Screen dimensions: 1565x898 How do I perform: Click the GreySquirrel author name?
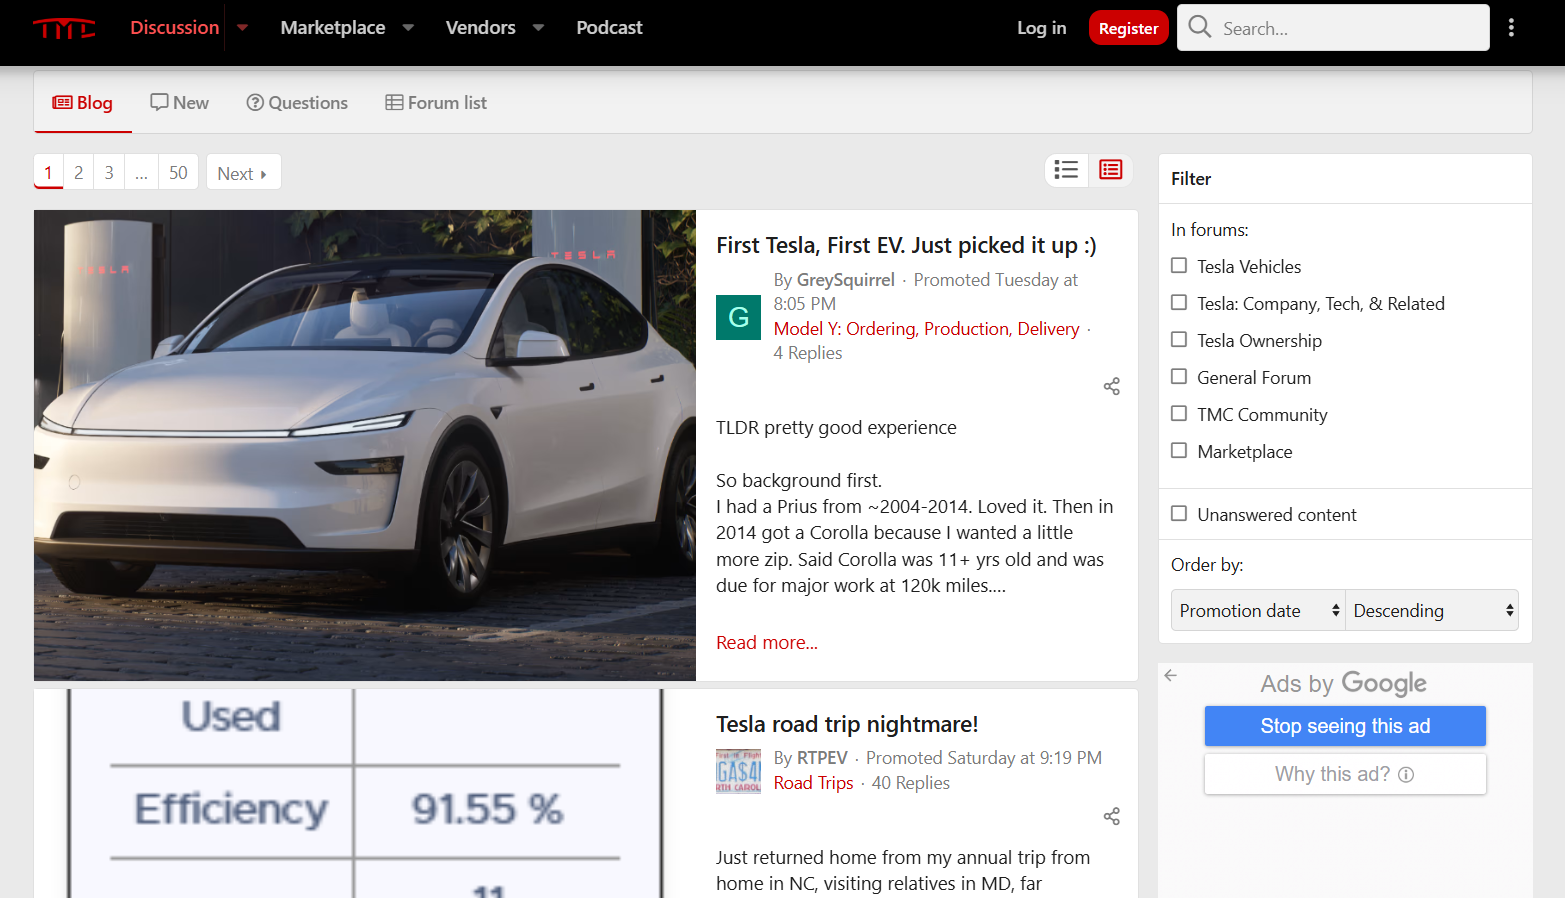pos(845,280)
